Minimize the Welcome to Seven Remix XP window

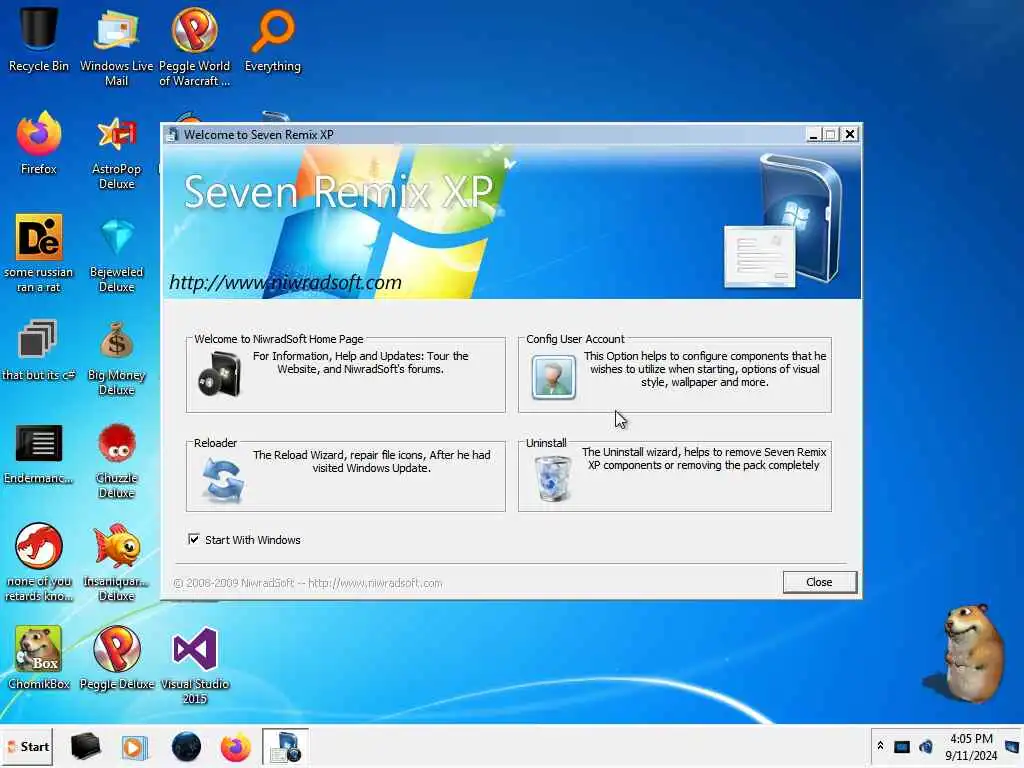coord(813,135)
